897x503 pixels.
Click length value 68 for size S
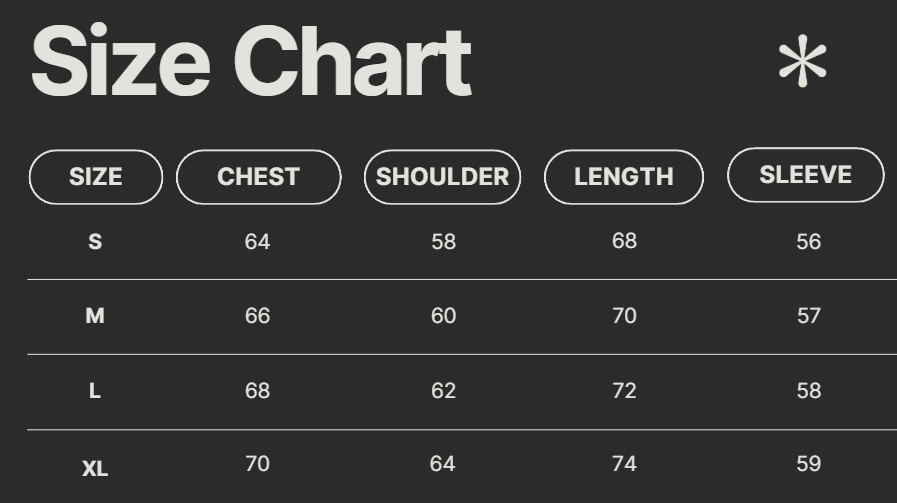pyautogui.click(x=624, y=241)
